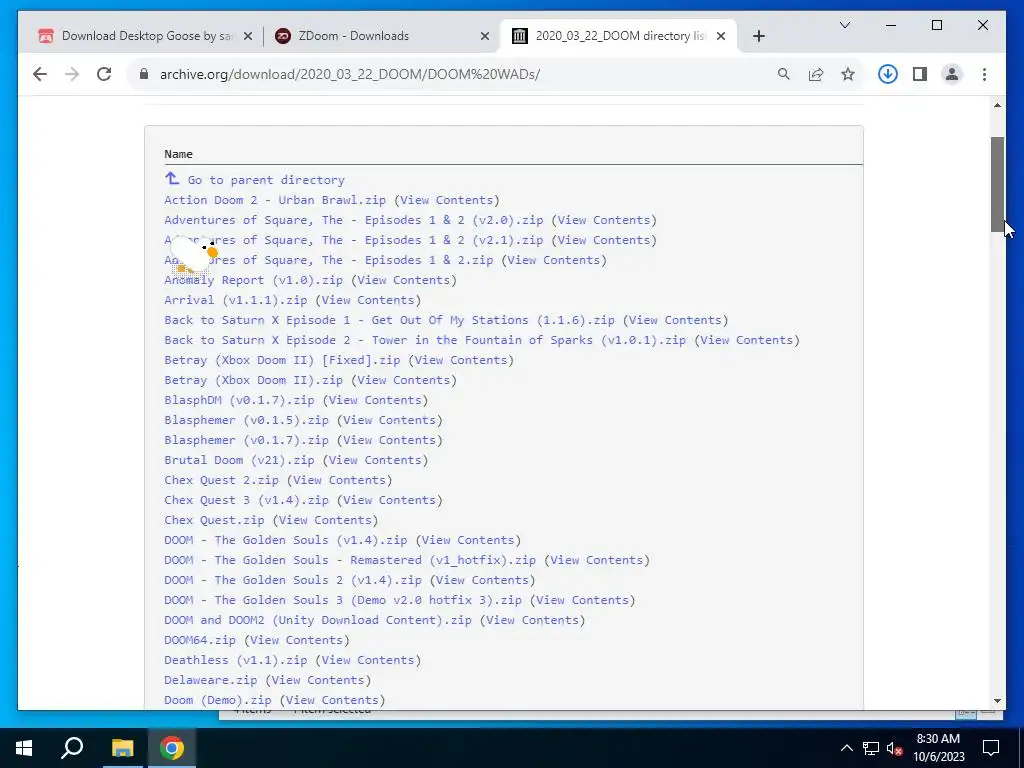Download DOOM - The Golden Souls (v1.4).zip
The height and width of the screenshot is (768, 1024).
pos(285,540)
